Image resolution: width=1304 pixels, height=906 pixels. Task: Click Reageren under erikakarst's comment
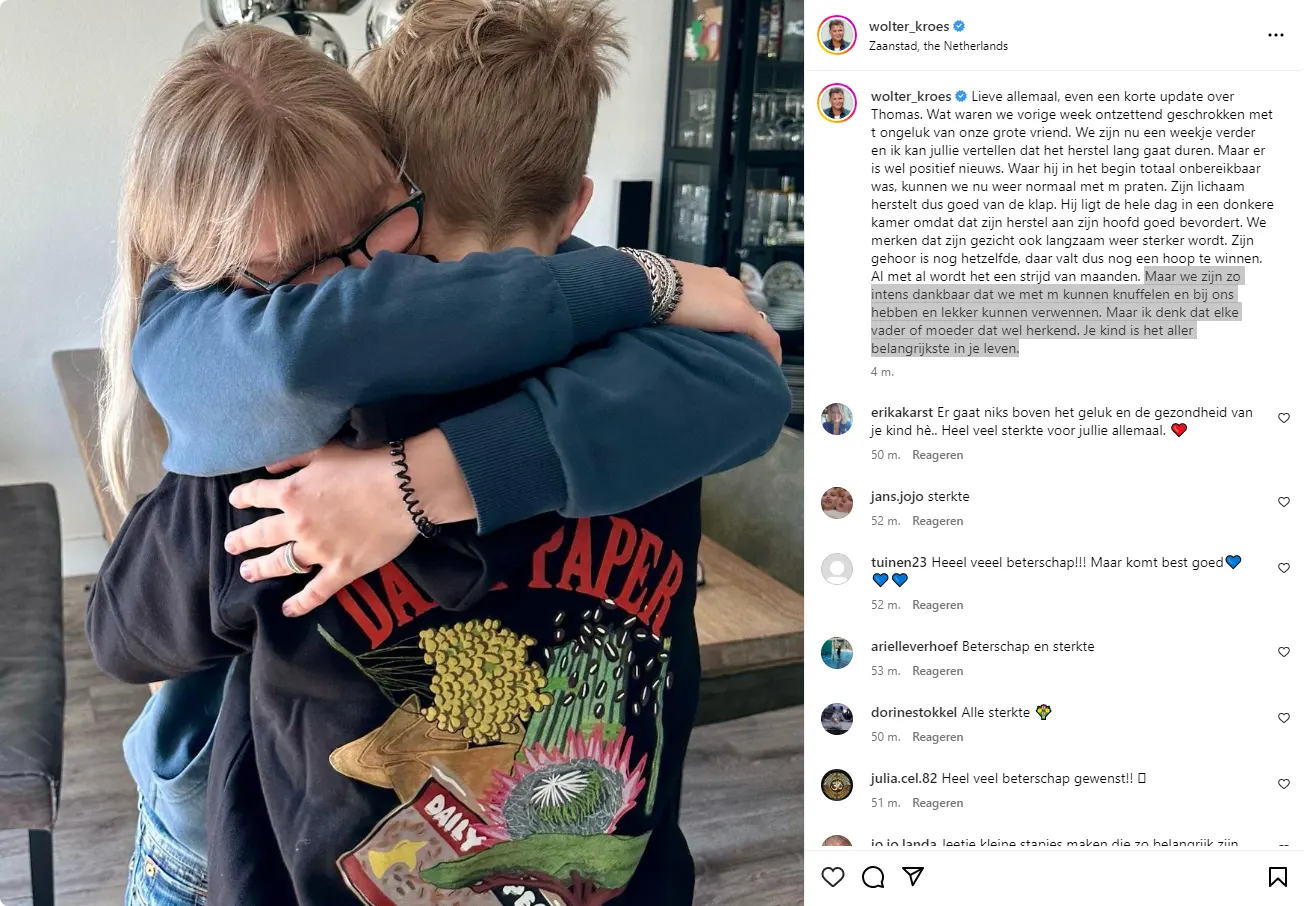point(937,455)
